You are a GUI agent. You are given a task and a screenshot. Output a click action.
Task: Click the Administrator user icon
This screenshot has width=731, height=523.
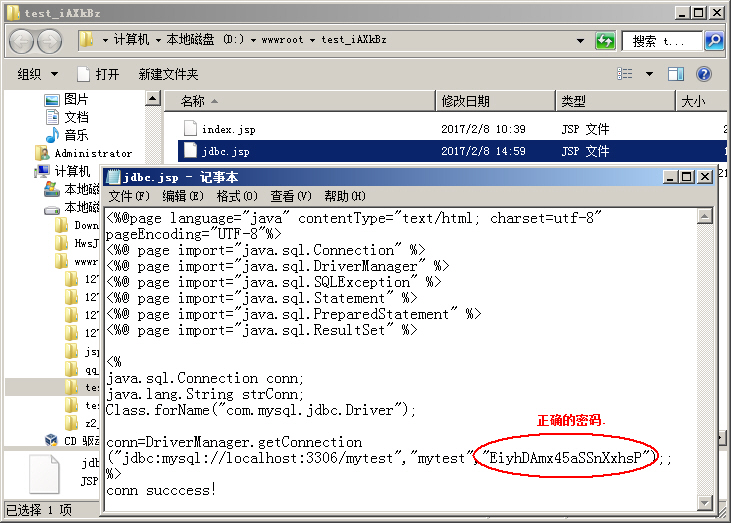(42, 153)
